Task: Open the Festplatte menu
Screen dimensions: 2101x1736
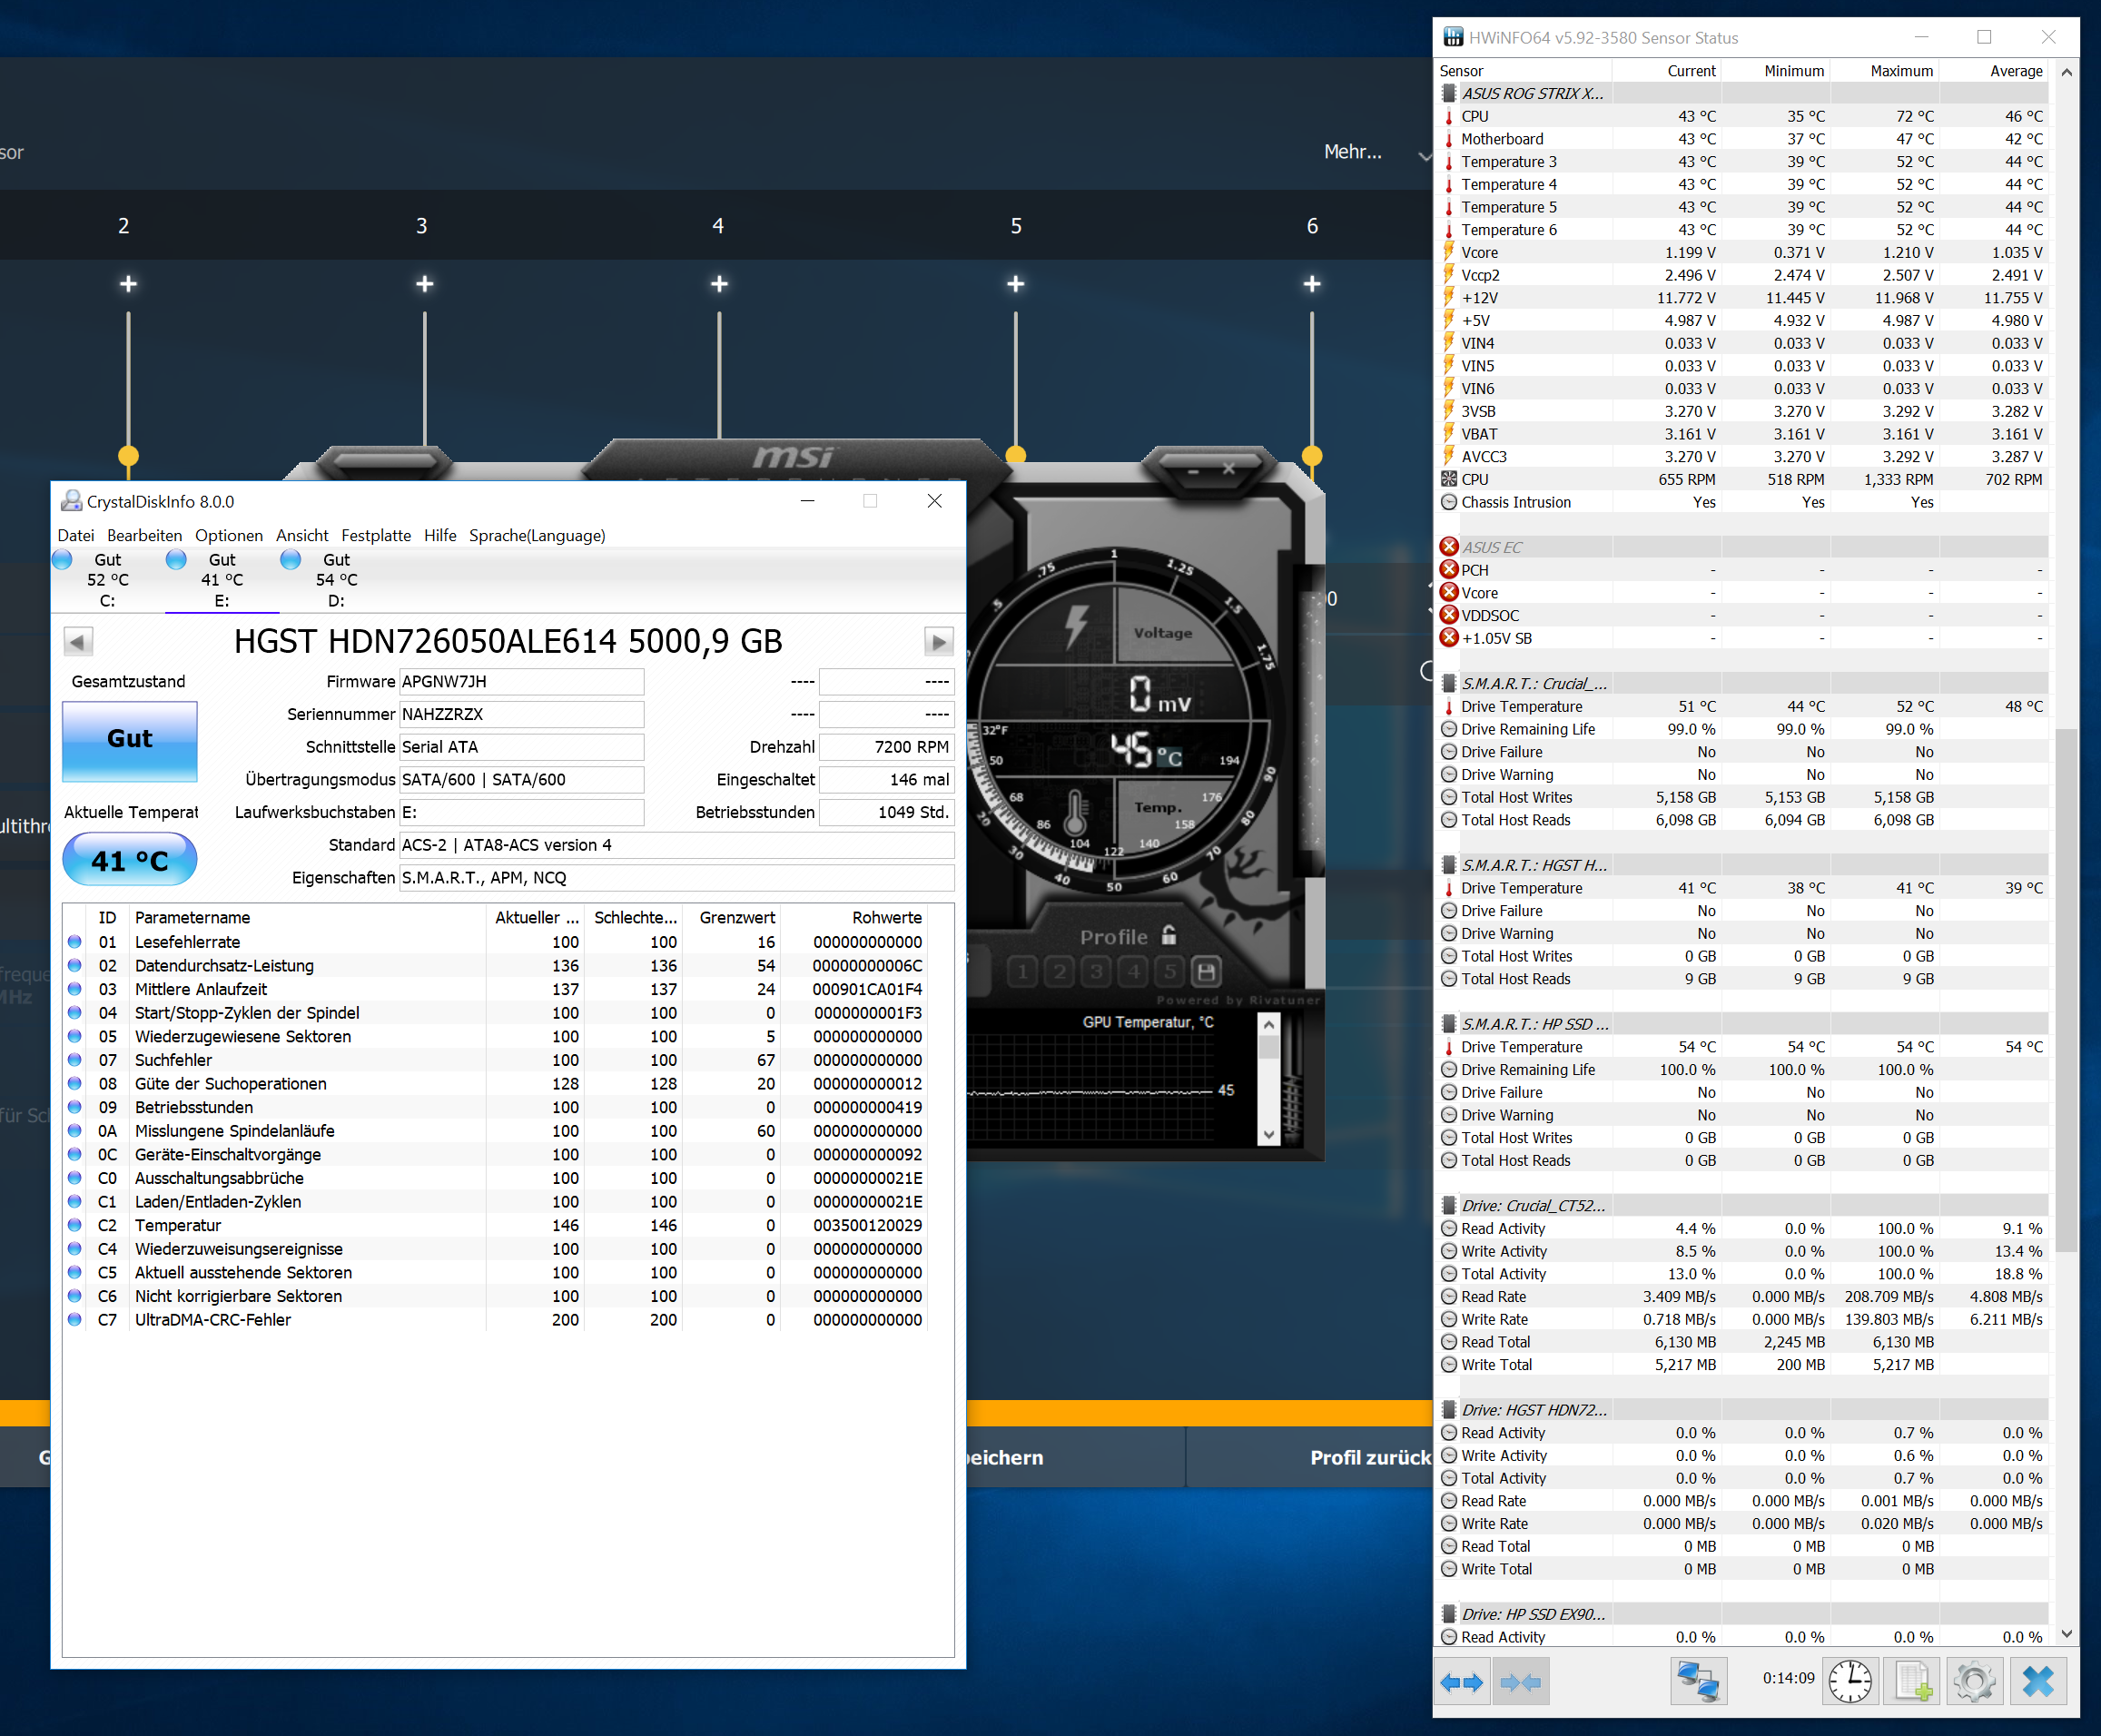Action: pos(375,536)
